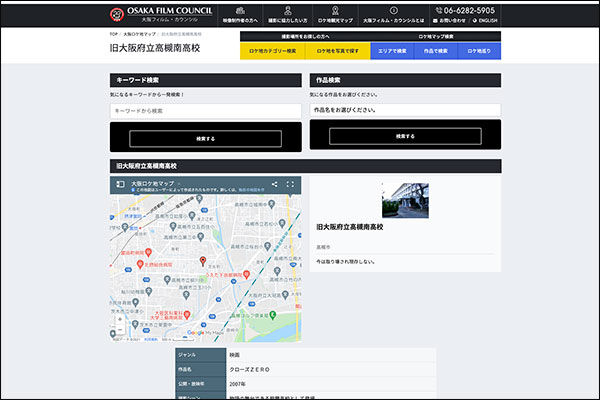Click the center red location pin on map
The width and height of the screenshot is (600, 400).
coord(203,261)
